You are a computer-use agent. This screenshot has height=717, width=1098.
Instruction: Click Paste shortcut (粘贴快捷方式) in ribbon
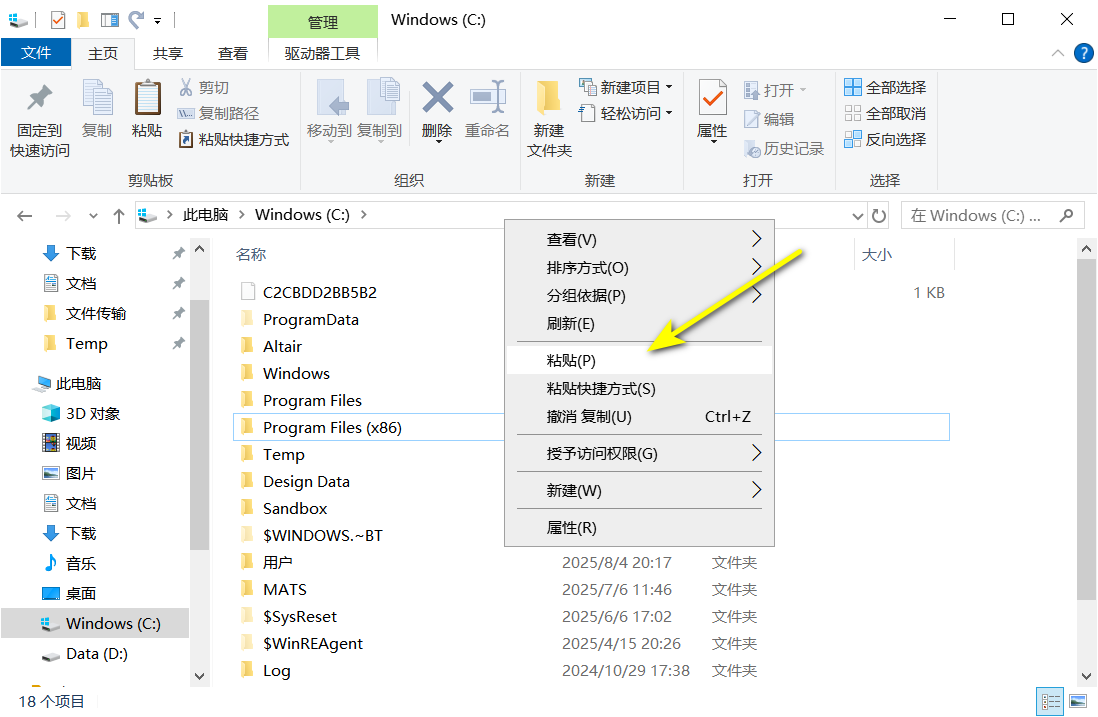(x=233, y=139)
